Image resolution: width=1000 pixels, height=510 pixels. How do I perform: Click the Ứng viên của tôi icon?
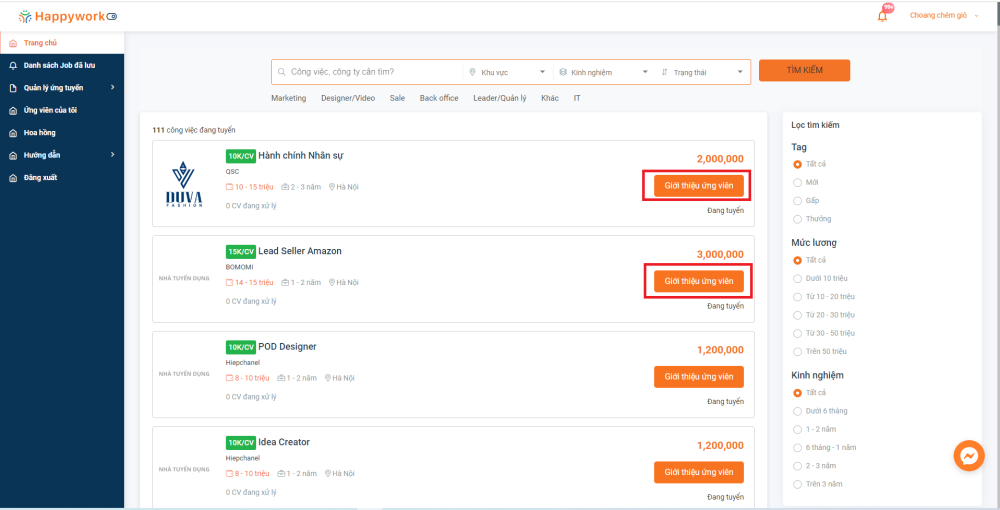pos(13,110)
